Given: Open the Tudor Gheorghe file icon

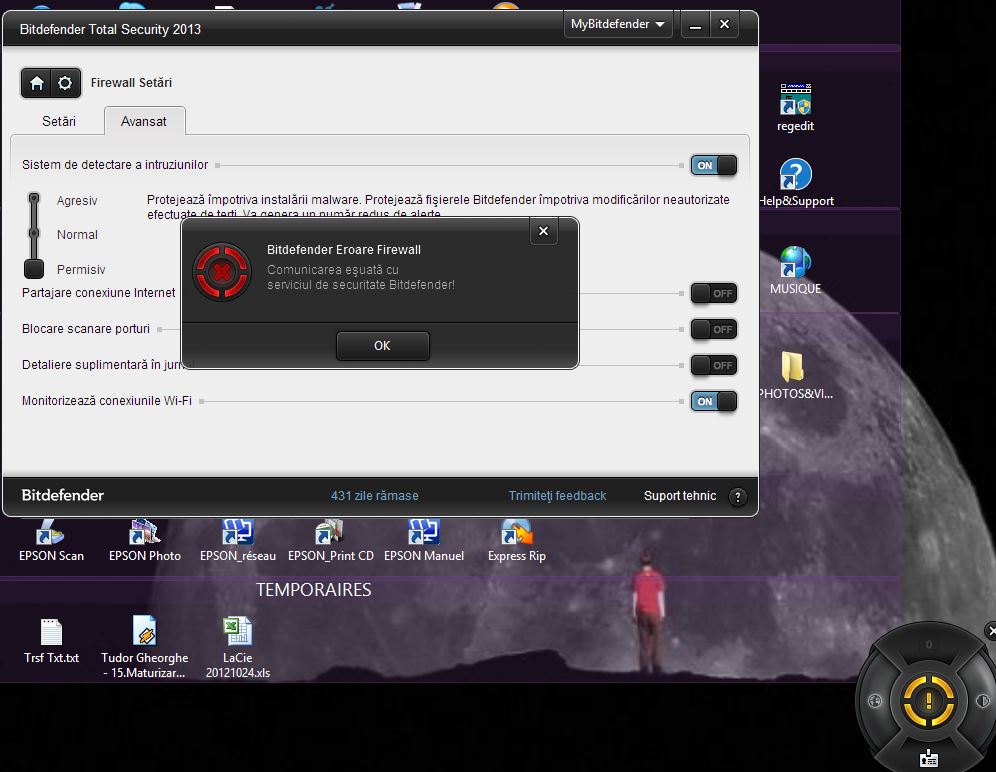Looking at the screenshot, I should (x=144, y=647).
